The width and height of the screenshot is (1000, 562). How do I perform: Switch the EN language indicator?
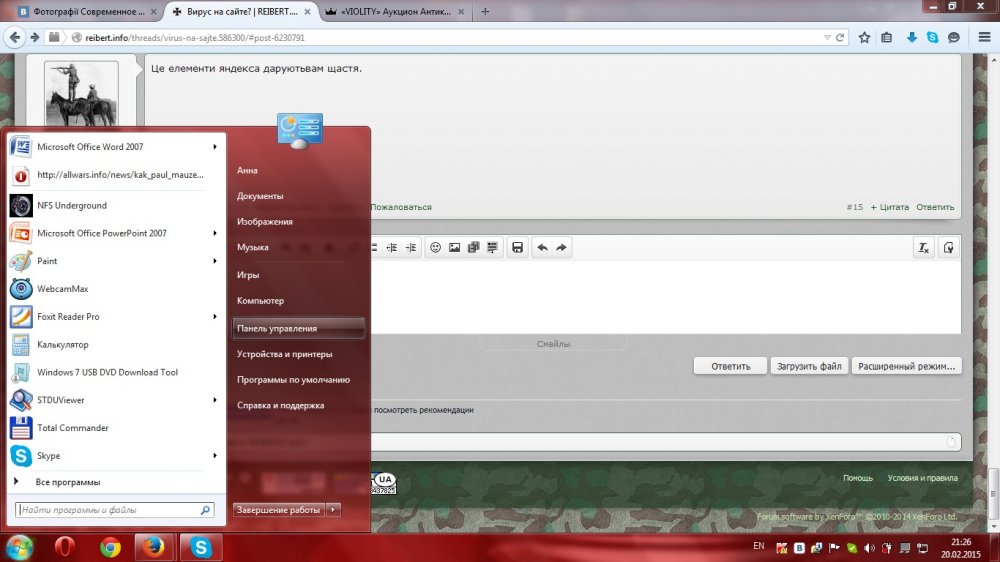(x=758, y=546)
